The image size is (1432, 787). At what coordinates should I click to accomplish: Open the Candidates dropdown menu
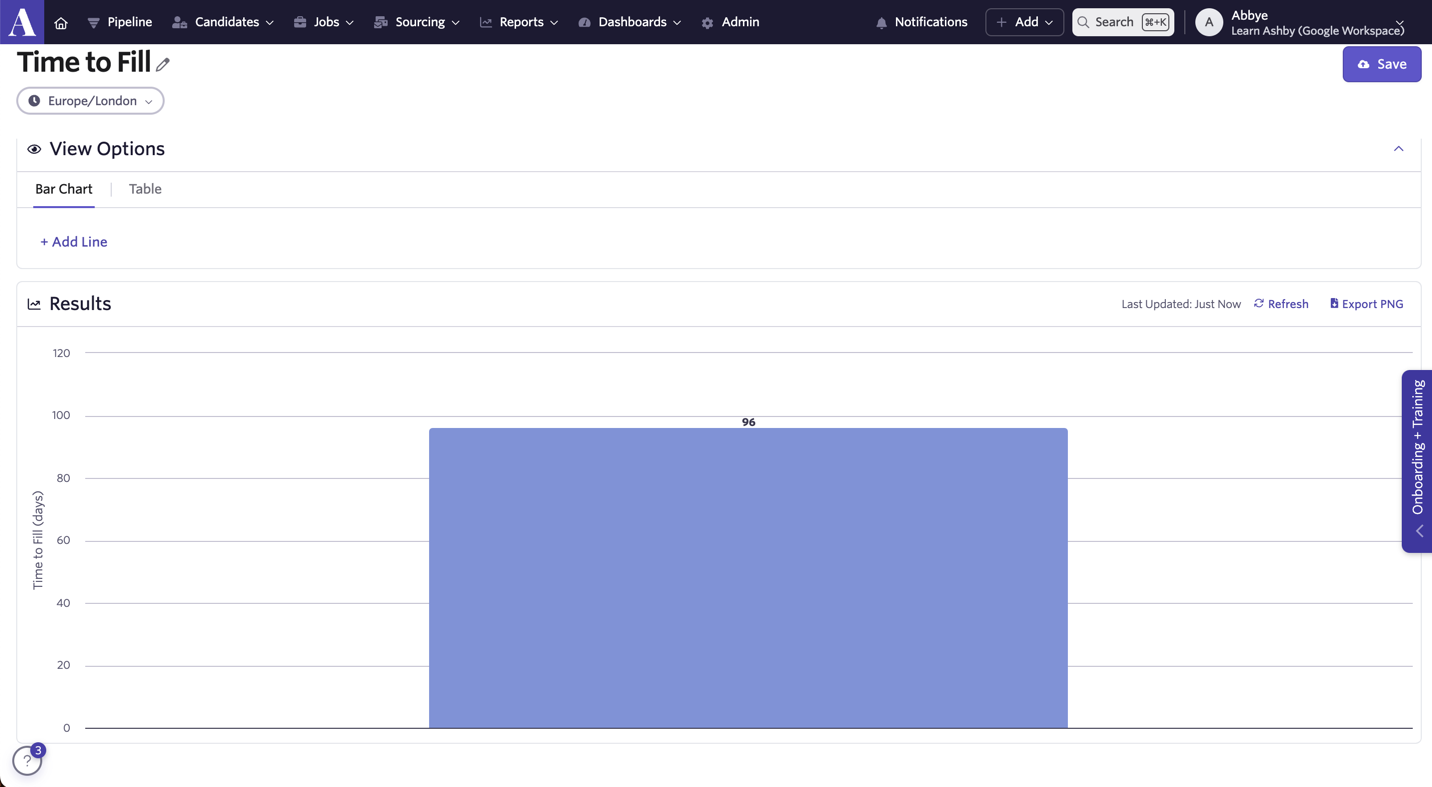coord(223,22)
